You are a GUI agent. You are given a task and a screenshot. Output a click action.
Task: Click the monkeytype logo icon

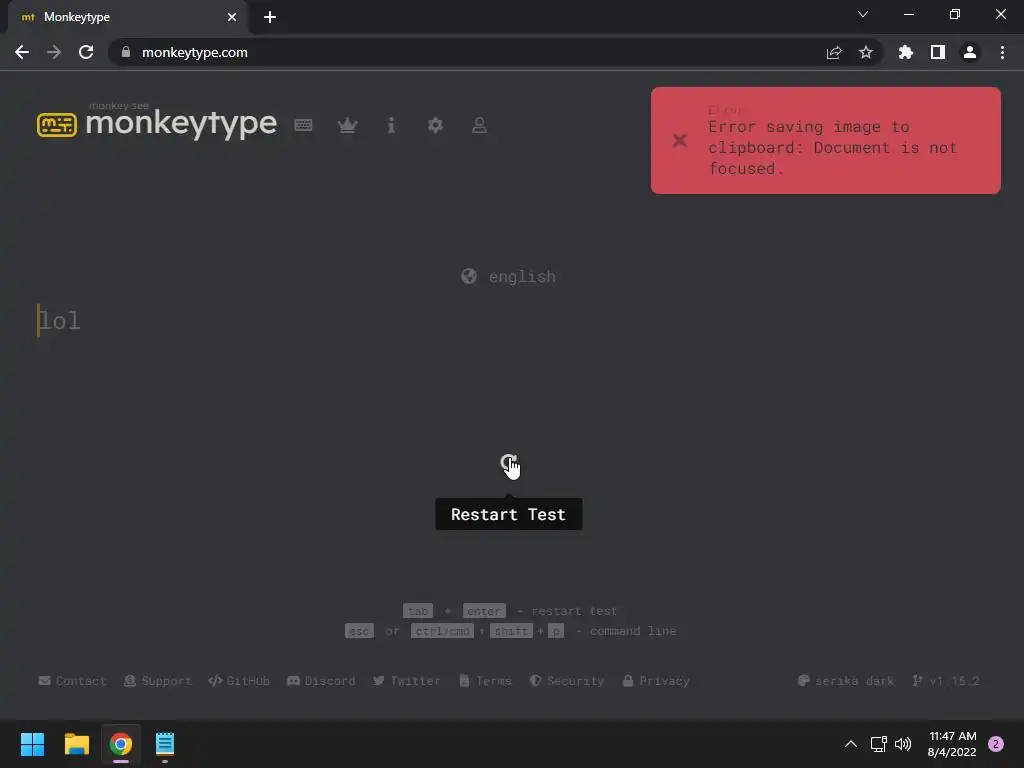click(57, 125)
